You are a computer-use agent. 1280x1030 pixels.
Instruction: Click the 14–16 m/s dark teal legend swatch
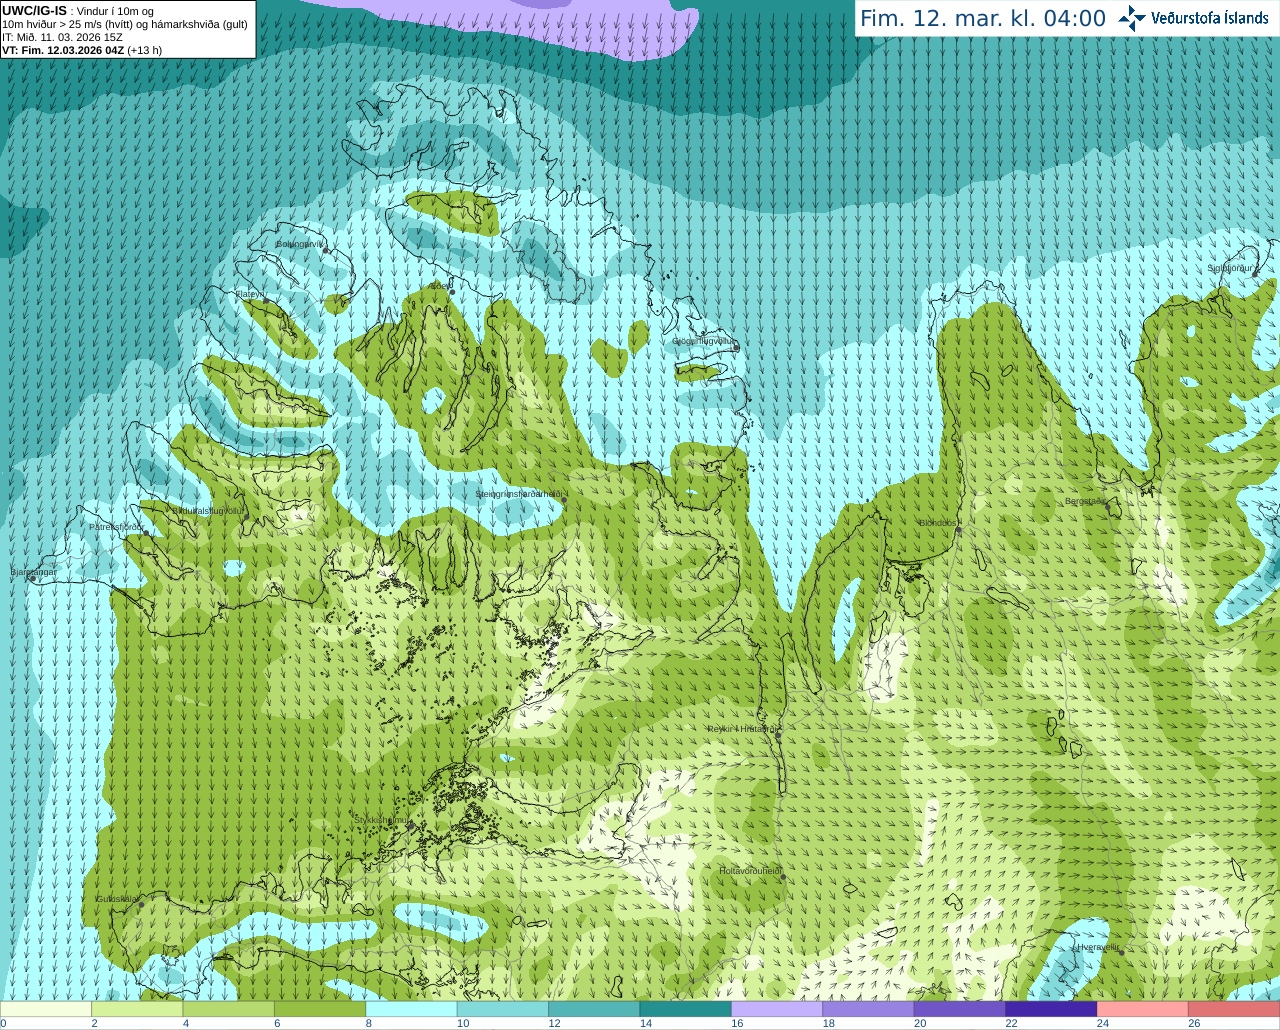[686, 1009]
